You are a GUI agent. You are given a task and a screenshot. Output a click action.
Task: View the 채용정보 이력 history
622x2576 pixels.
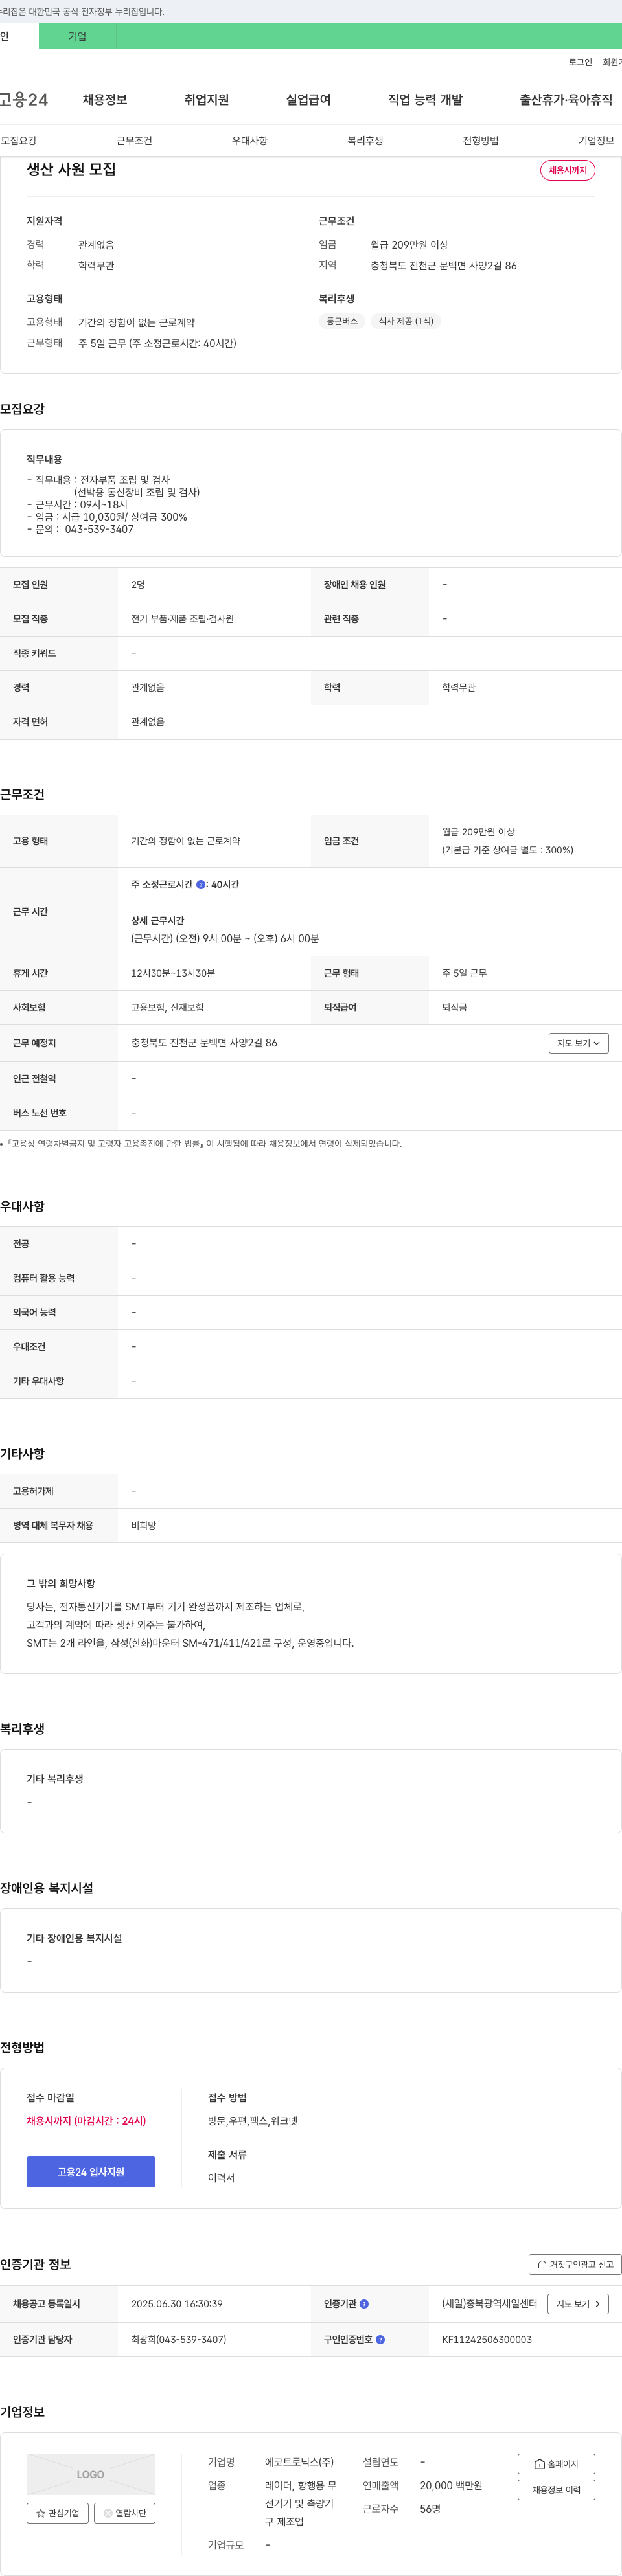556,2489
